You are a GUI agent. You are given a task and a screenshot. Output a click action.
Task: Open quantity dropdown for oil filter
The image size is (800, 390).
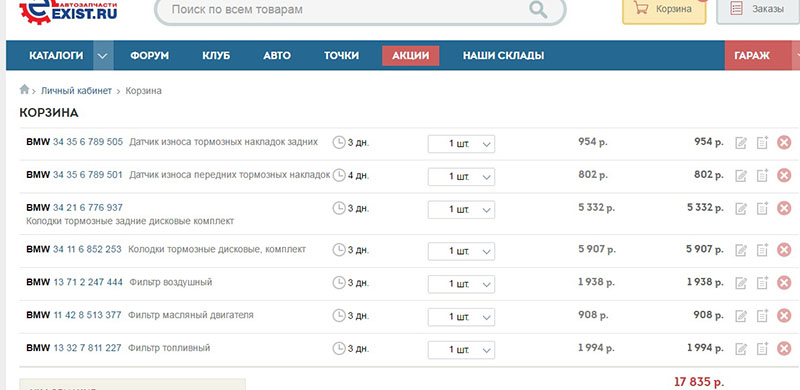click(x=461, y=317)
